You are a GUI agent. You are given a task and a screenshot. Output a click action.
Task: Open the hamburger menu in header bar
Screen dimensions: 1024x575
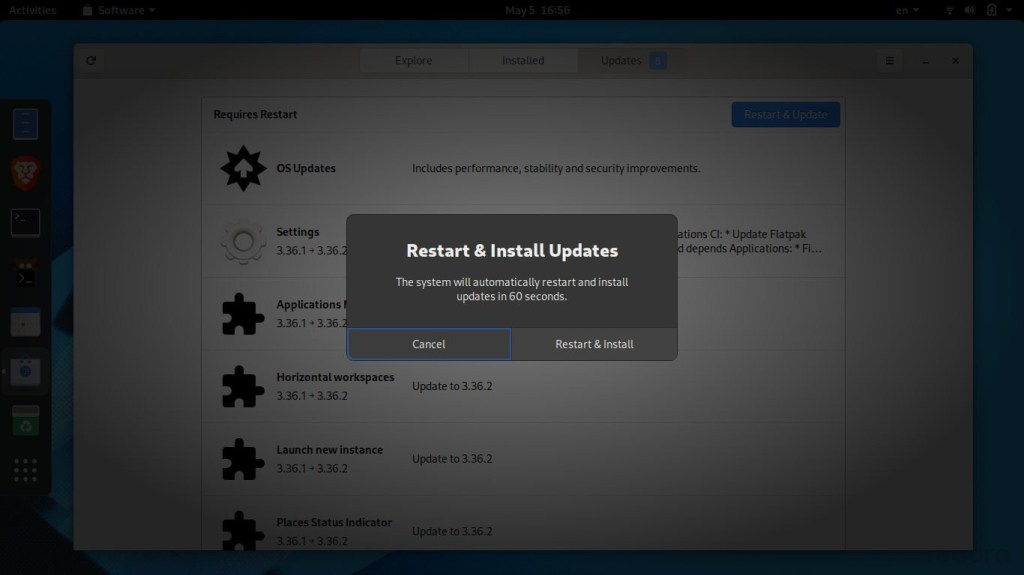(889, 61)
